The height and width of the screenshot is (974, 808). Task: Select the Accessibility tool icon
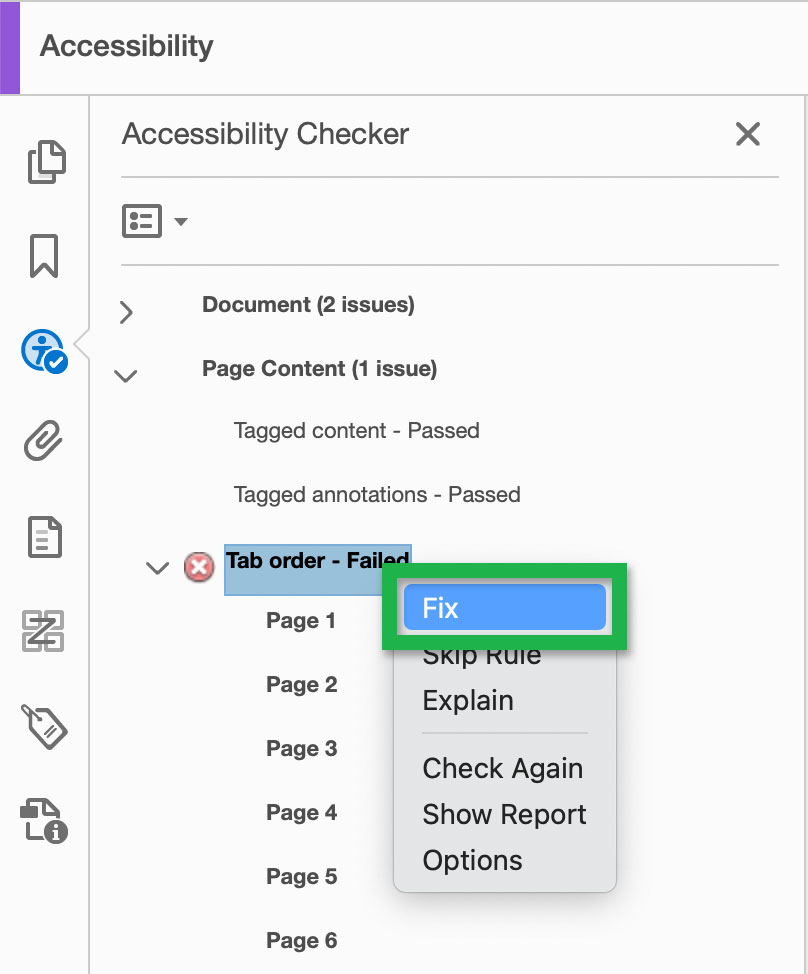45,351
